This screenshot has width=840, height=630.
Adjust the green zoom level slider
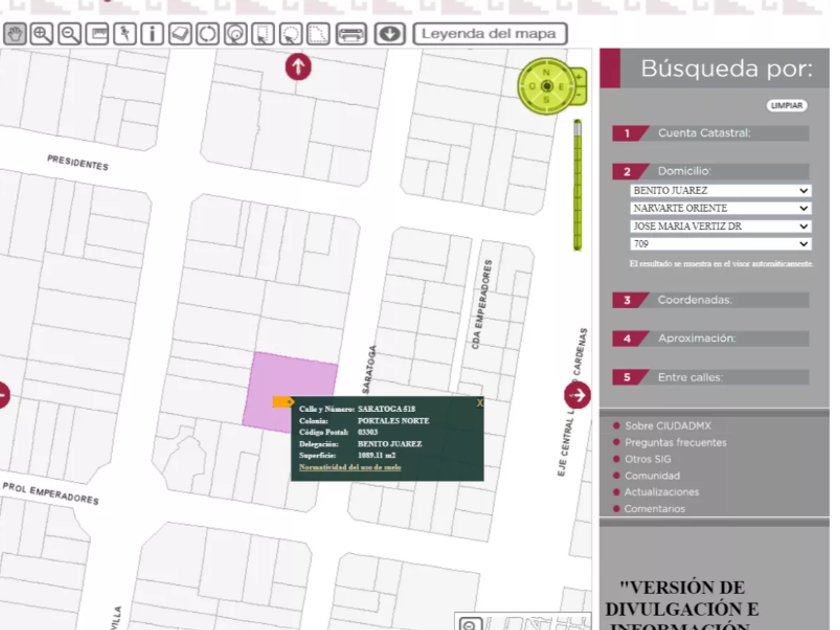(x=578, y=185)
